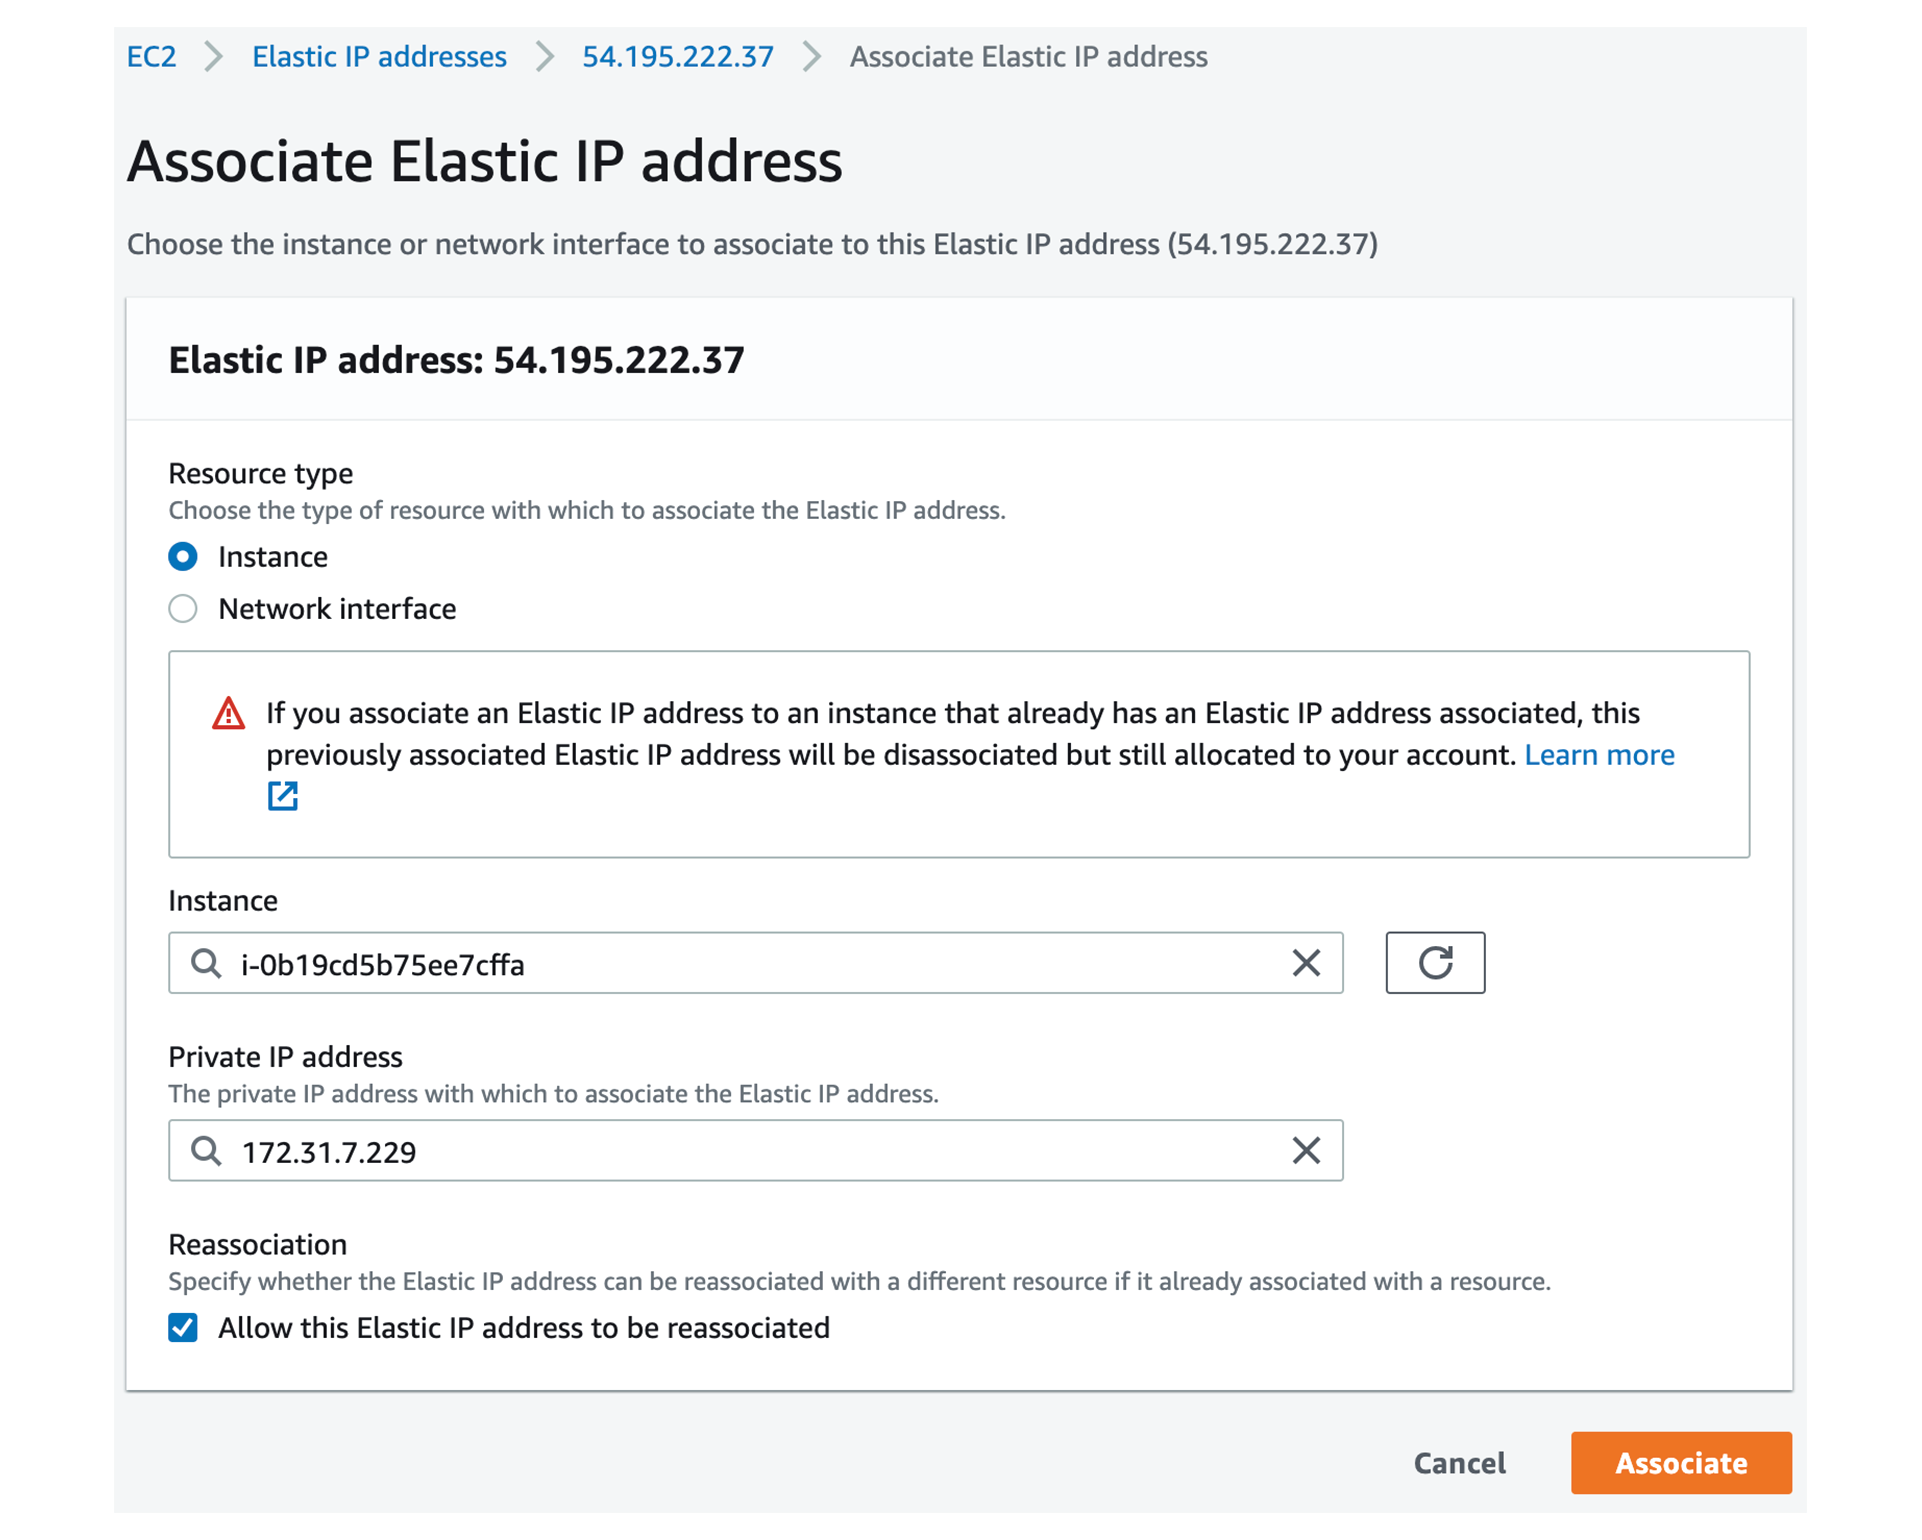The image size is (1922, 1540).
Task: Click the search icon in Private IP field
Action: point(206,1149)
